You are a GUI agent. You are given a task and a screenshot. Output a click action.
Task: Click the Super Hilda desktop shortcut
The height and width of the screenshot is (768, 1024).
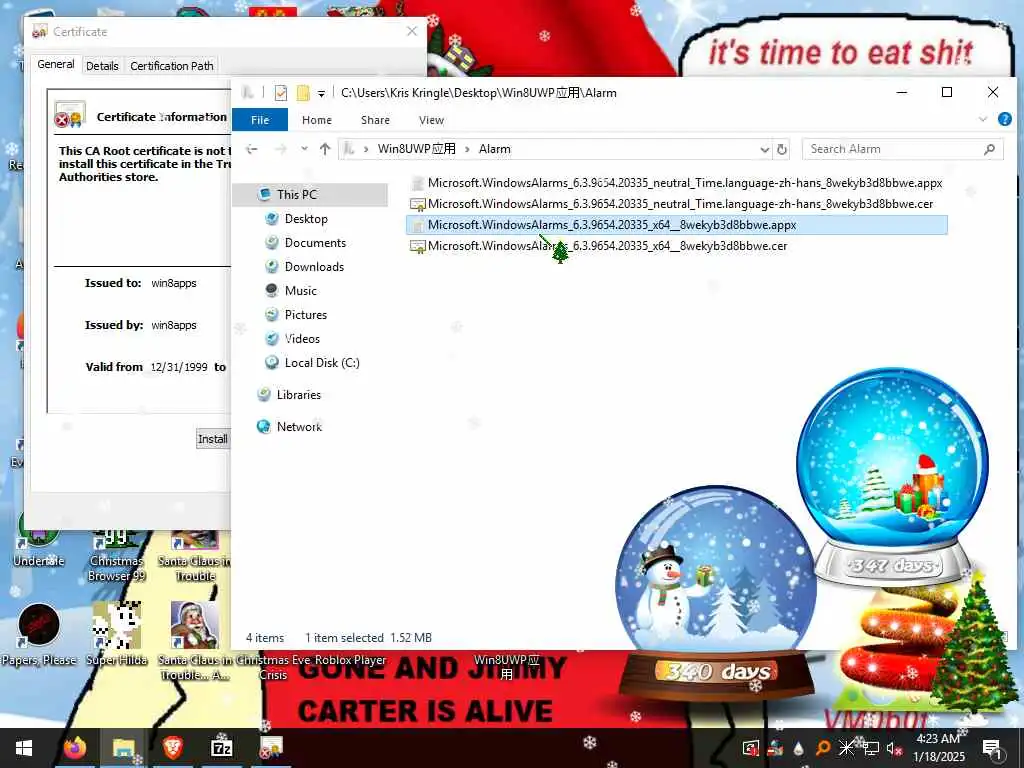click(x=117, y=633)
